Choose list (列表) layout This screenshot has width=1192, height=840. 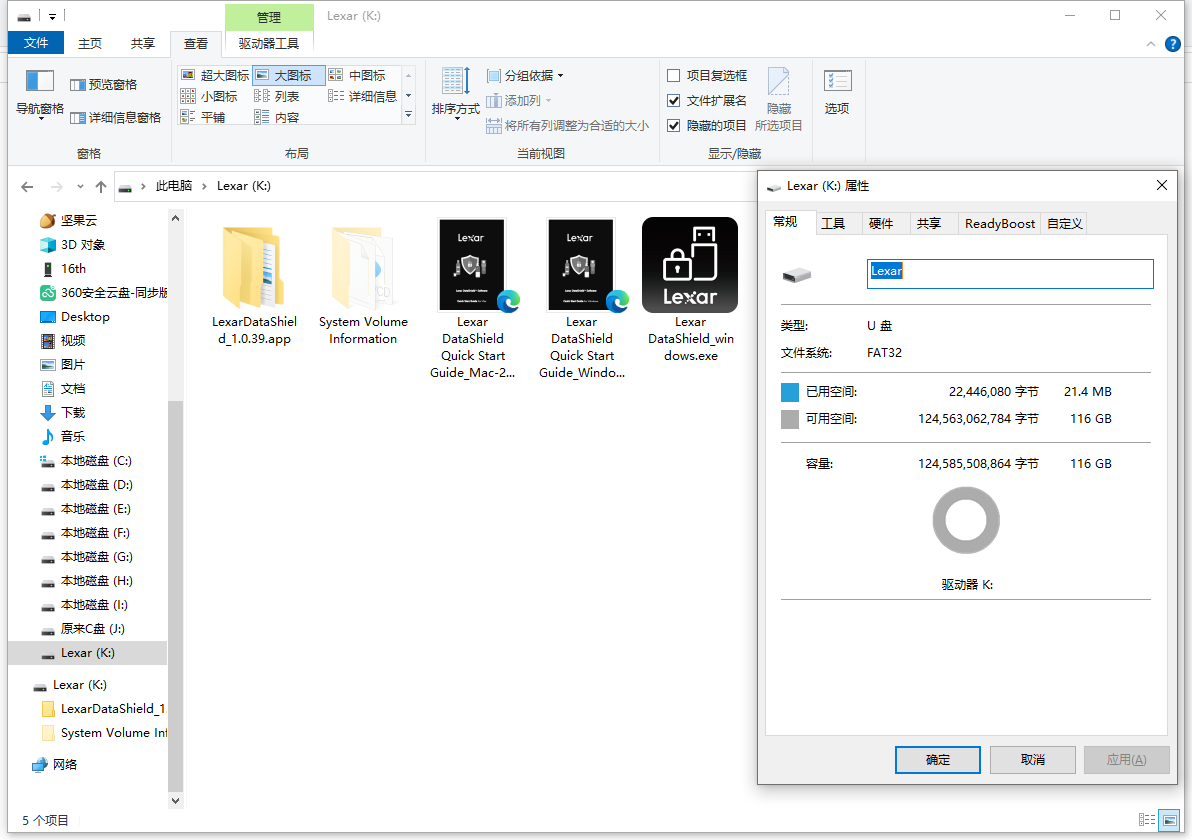(277, 96)
